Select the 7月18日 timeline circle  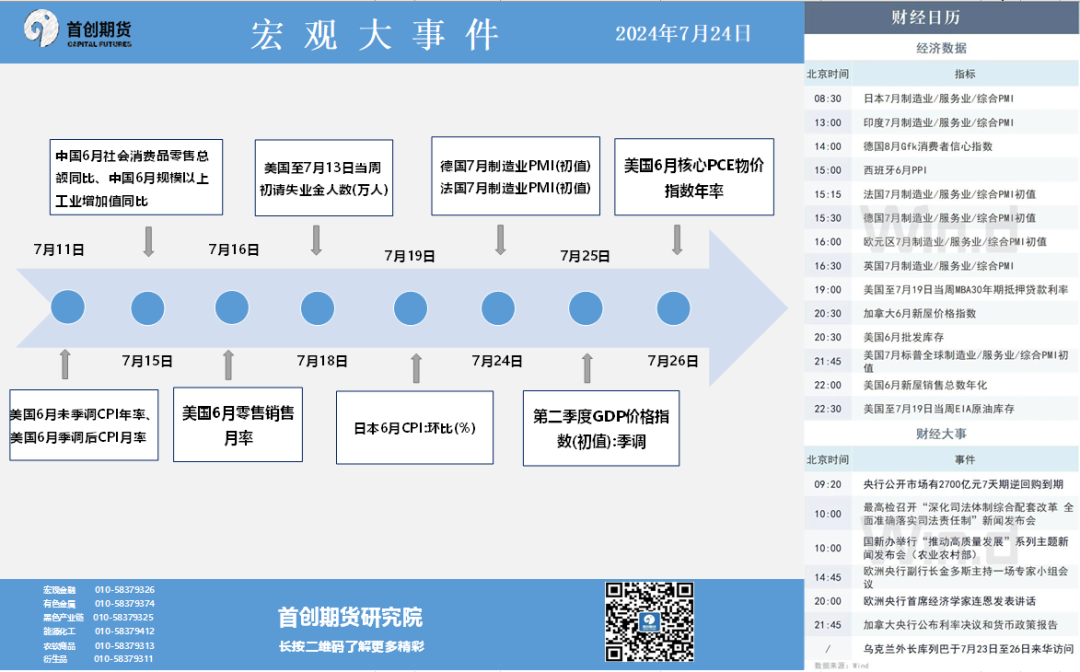click(318, 307)
